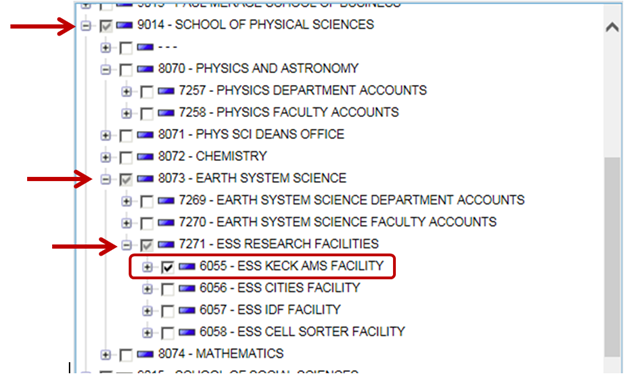Viewport: 624px width, 374px height.
Task: Uncheck the 6055 - ESS KECK AMS FACILITY checkbox
Action: [x=168, y=267]
